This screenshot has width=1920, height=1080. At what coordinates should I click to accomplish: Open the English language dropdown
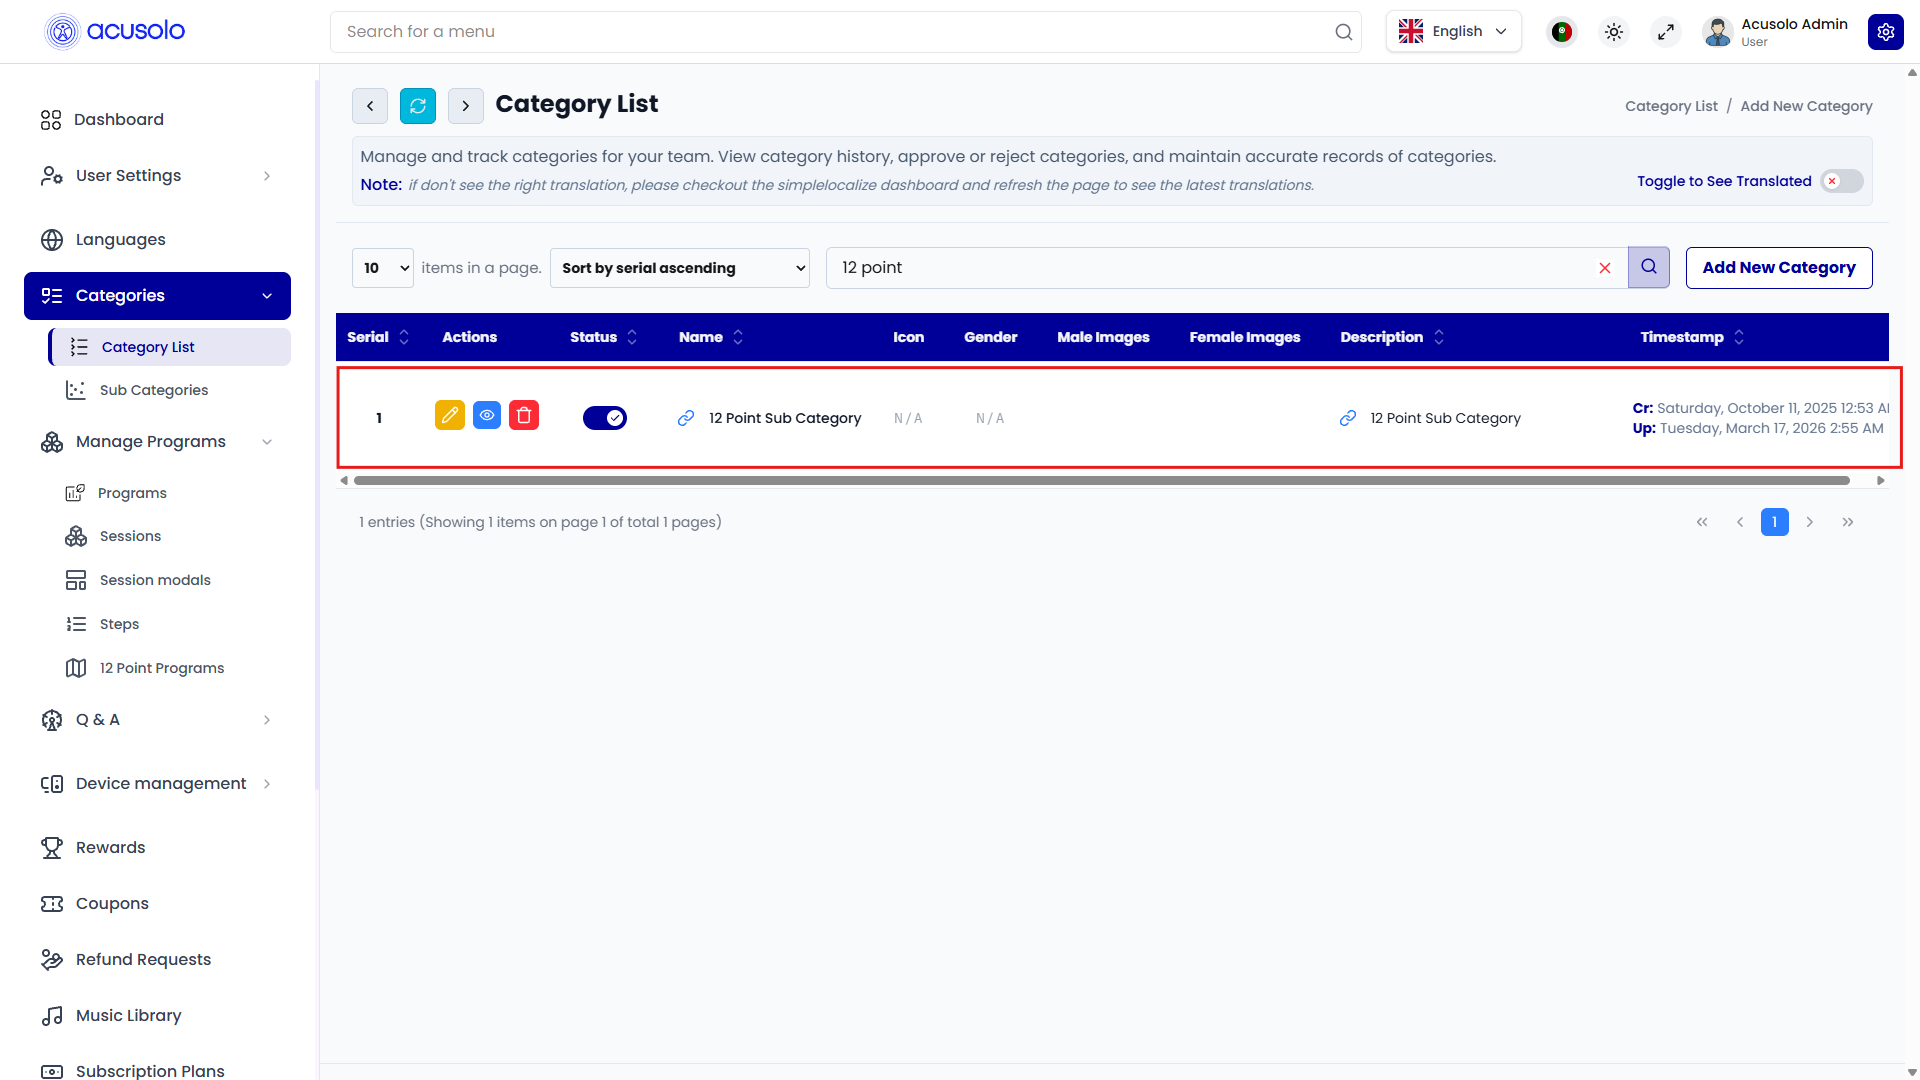point(1454,32)
